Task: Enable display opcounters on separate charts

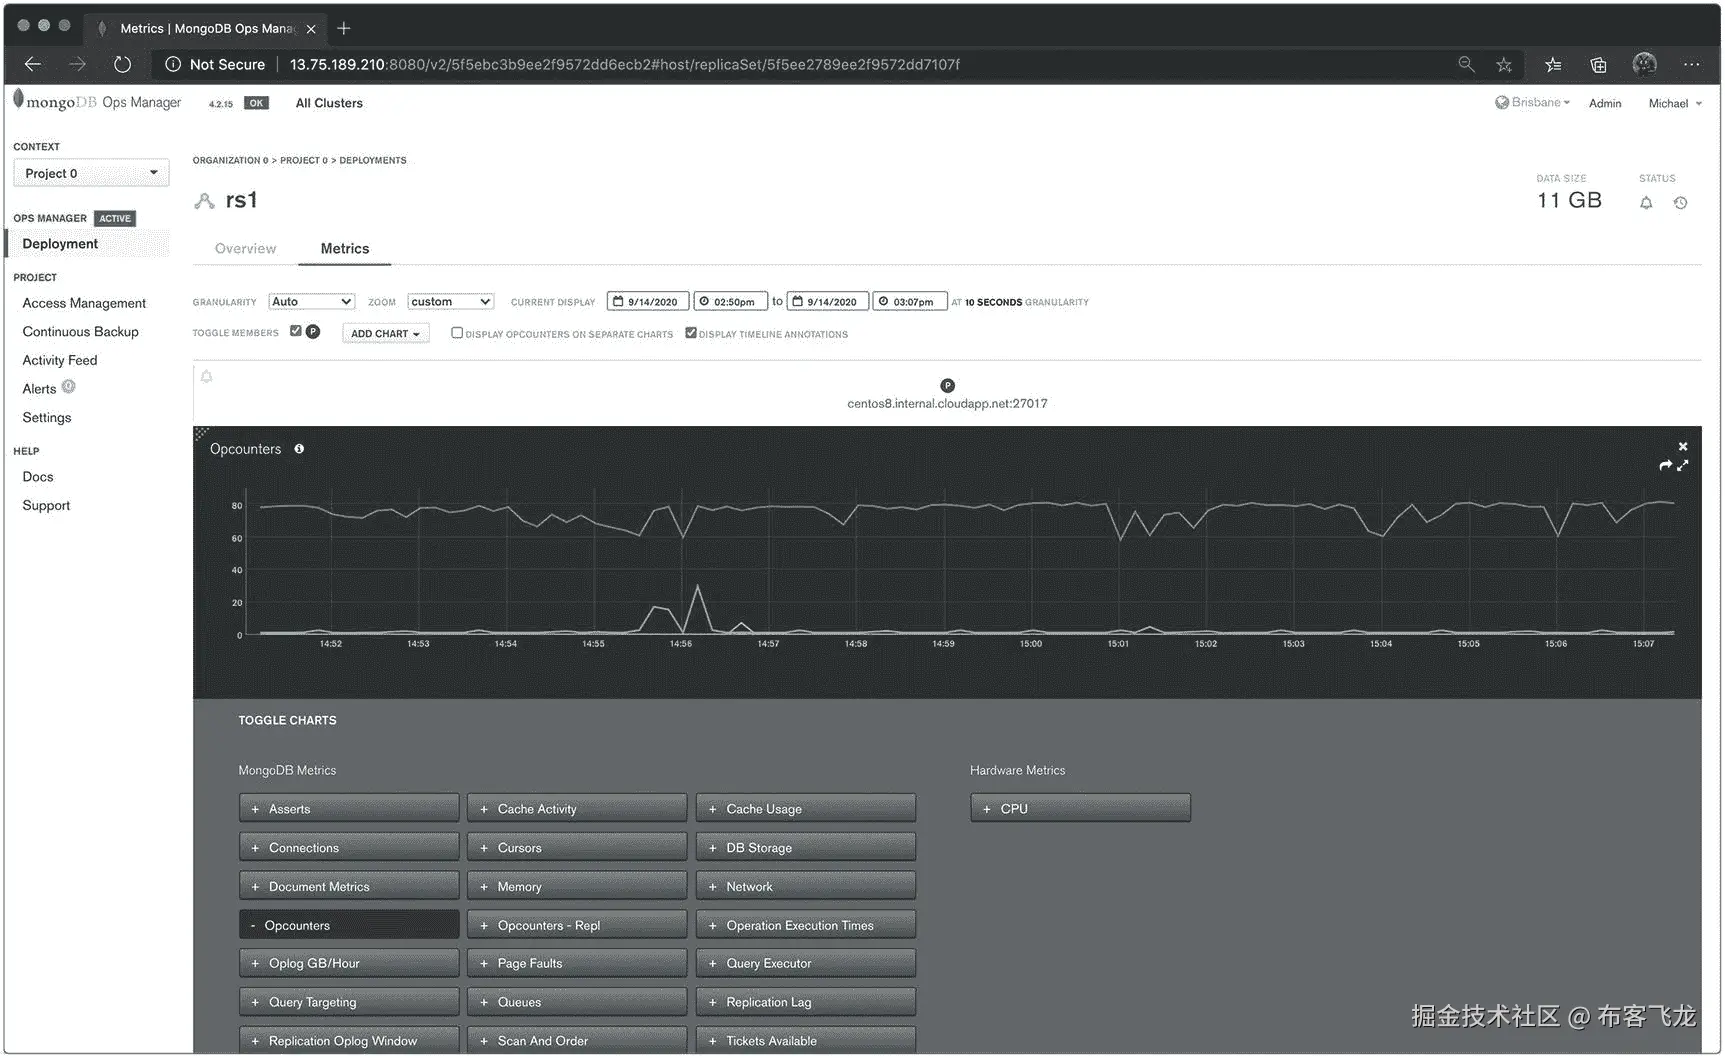Action: point(457,333)
